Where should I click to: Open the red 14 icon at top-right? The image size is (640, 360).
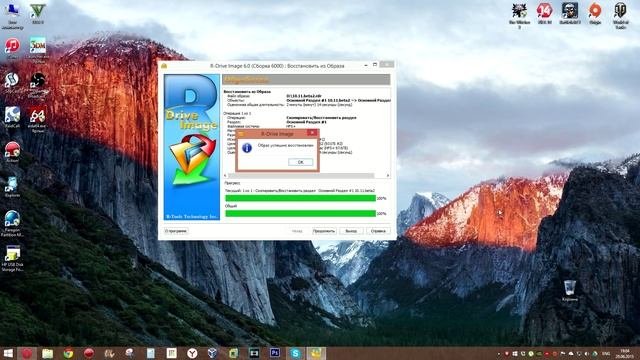(x=544, y=13)
